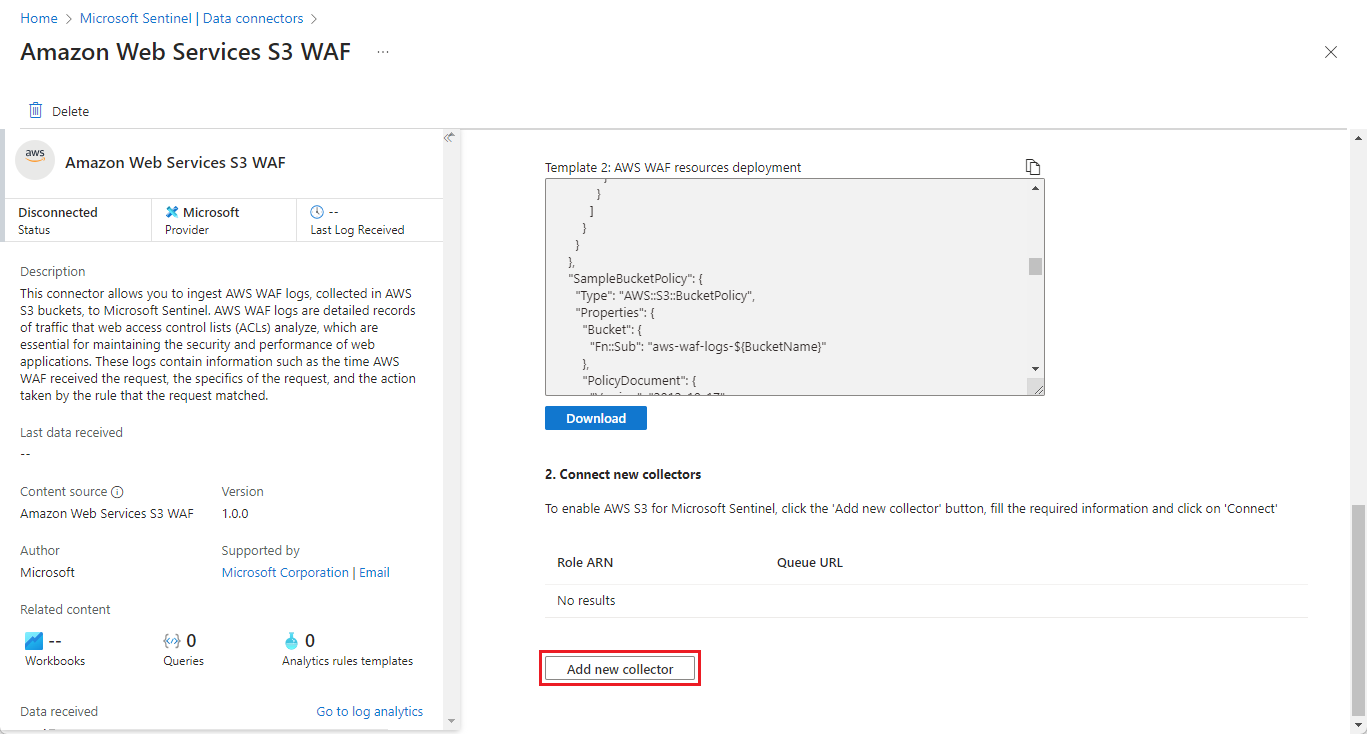1367x734 pixels.
Task: Open Go to log analytics link
Action: [370, 711]
